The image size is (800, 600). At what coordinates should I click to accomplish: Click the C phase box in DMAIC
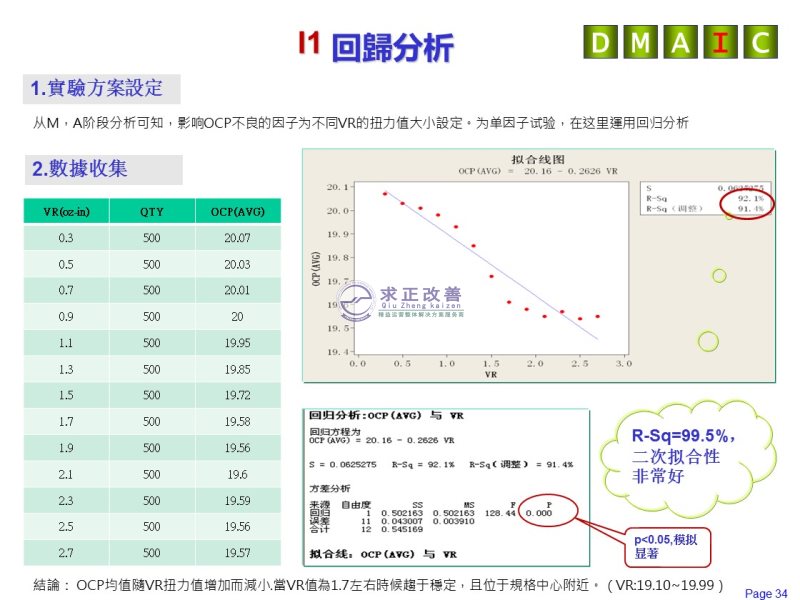(x=760, y=42)
